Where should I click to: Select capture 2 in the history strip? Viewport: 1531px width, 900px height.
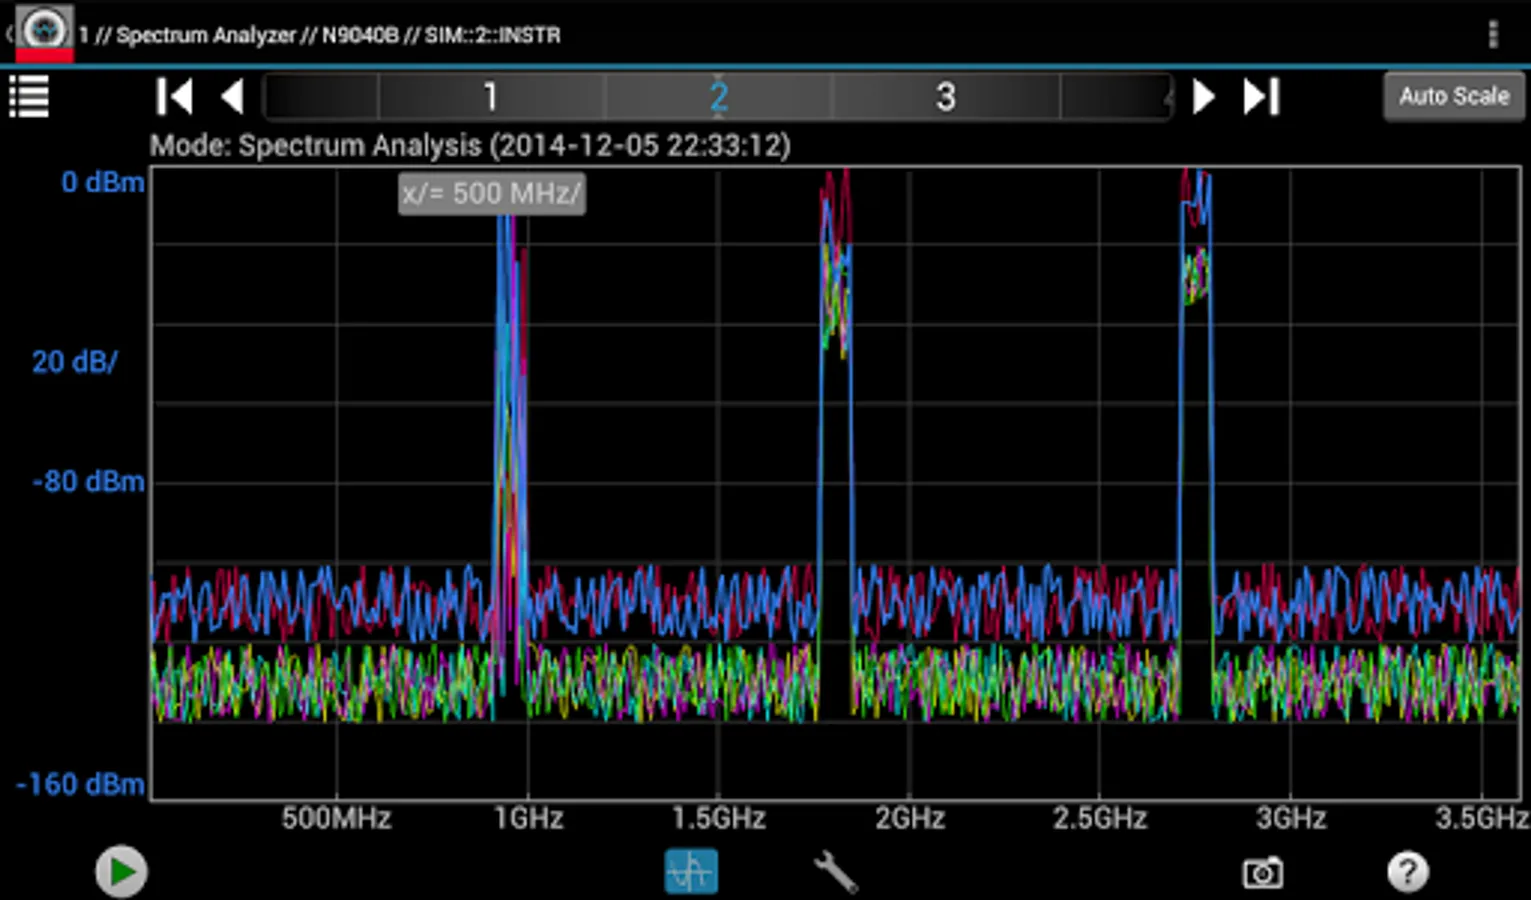tap(718, 97)
